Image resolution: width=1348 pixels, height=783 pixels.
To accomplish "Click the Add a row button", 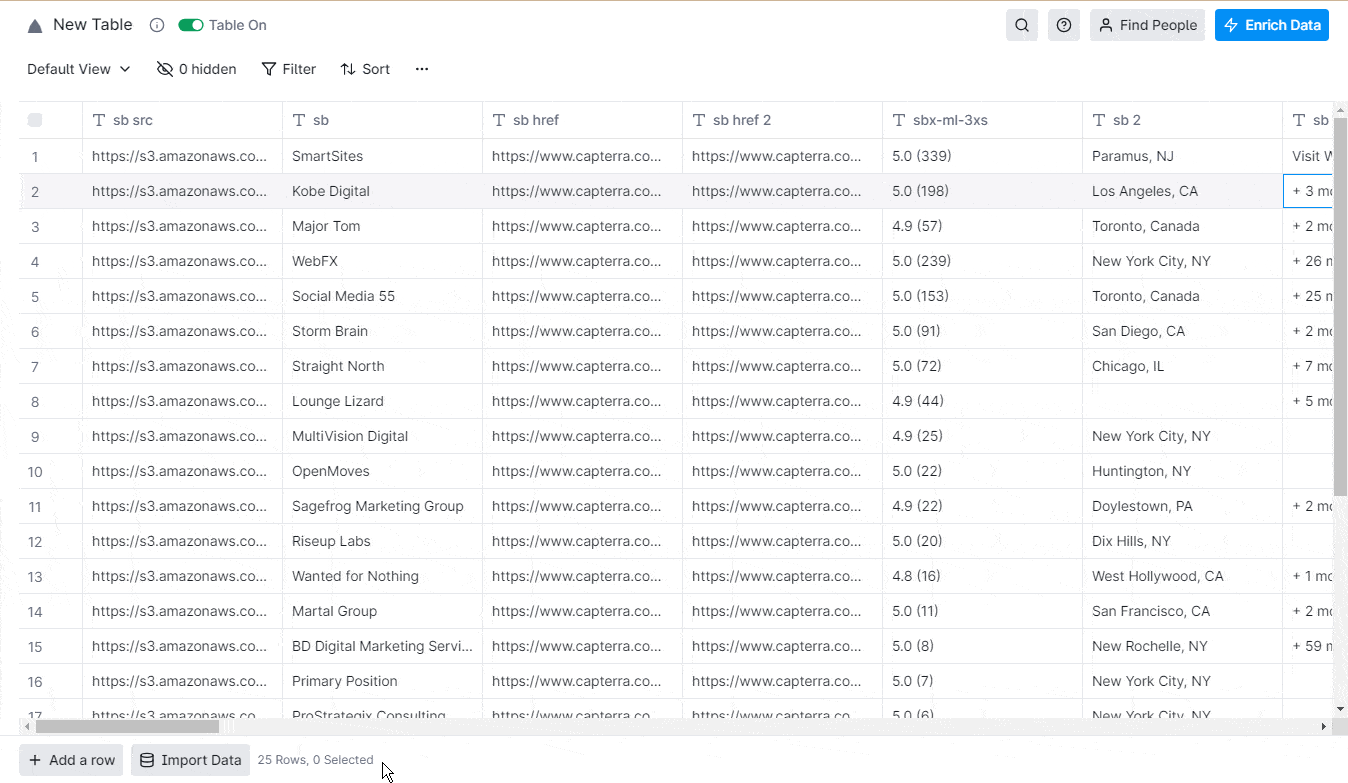I will [x=71, y=760].
